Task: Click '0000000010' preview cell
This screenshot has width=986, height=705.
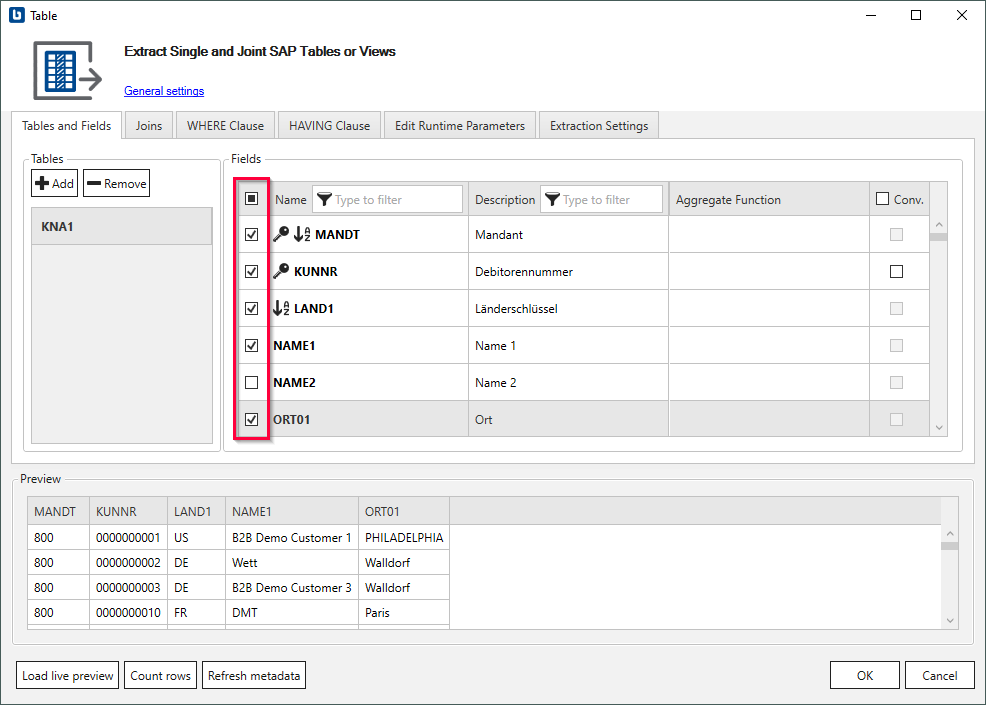Action: pyautogui.click(x=129, y=613)
